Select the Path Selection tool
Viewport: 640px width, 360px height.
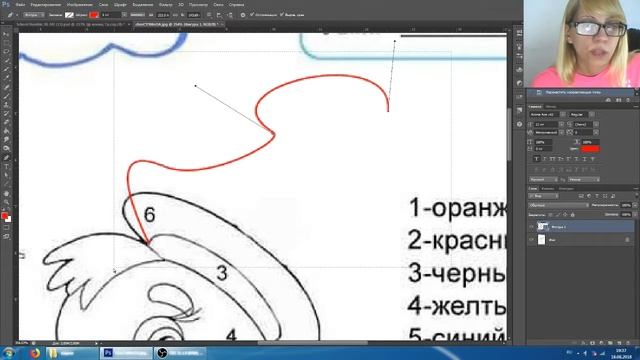point(7,176)
